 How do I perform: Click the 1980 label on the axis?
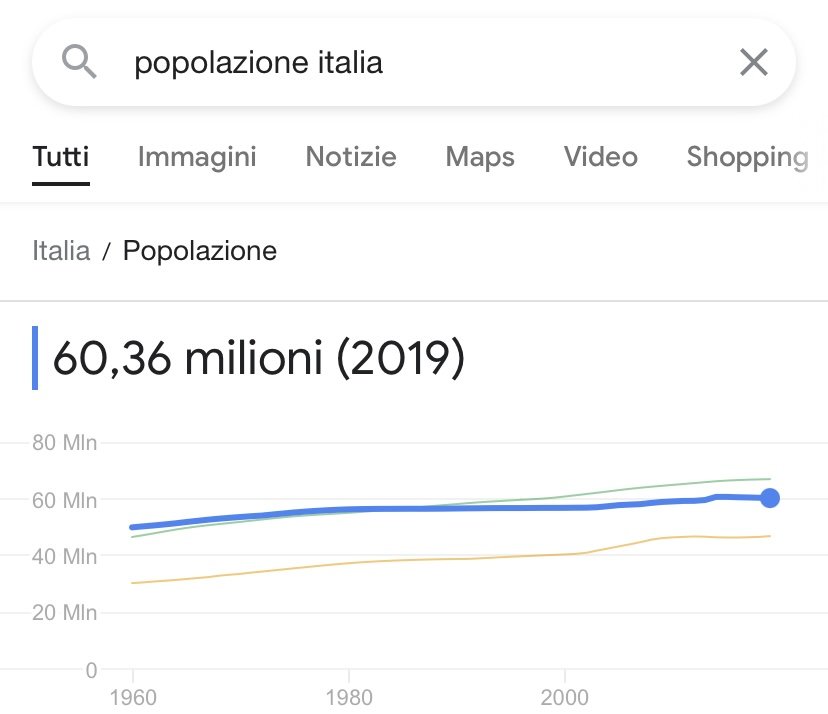348,696
